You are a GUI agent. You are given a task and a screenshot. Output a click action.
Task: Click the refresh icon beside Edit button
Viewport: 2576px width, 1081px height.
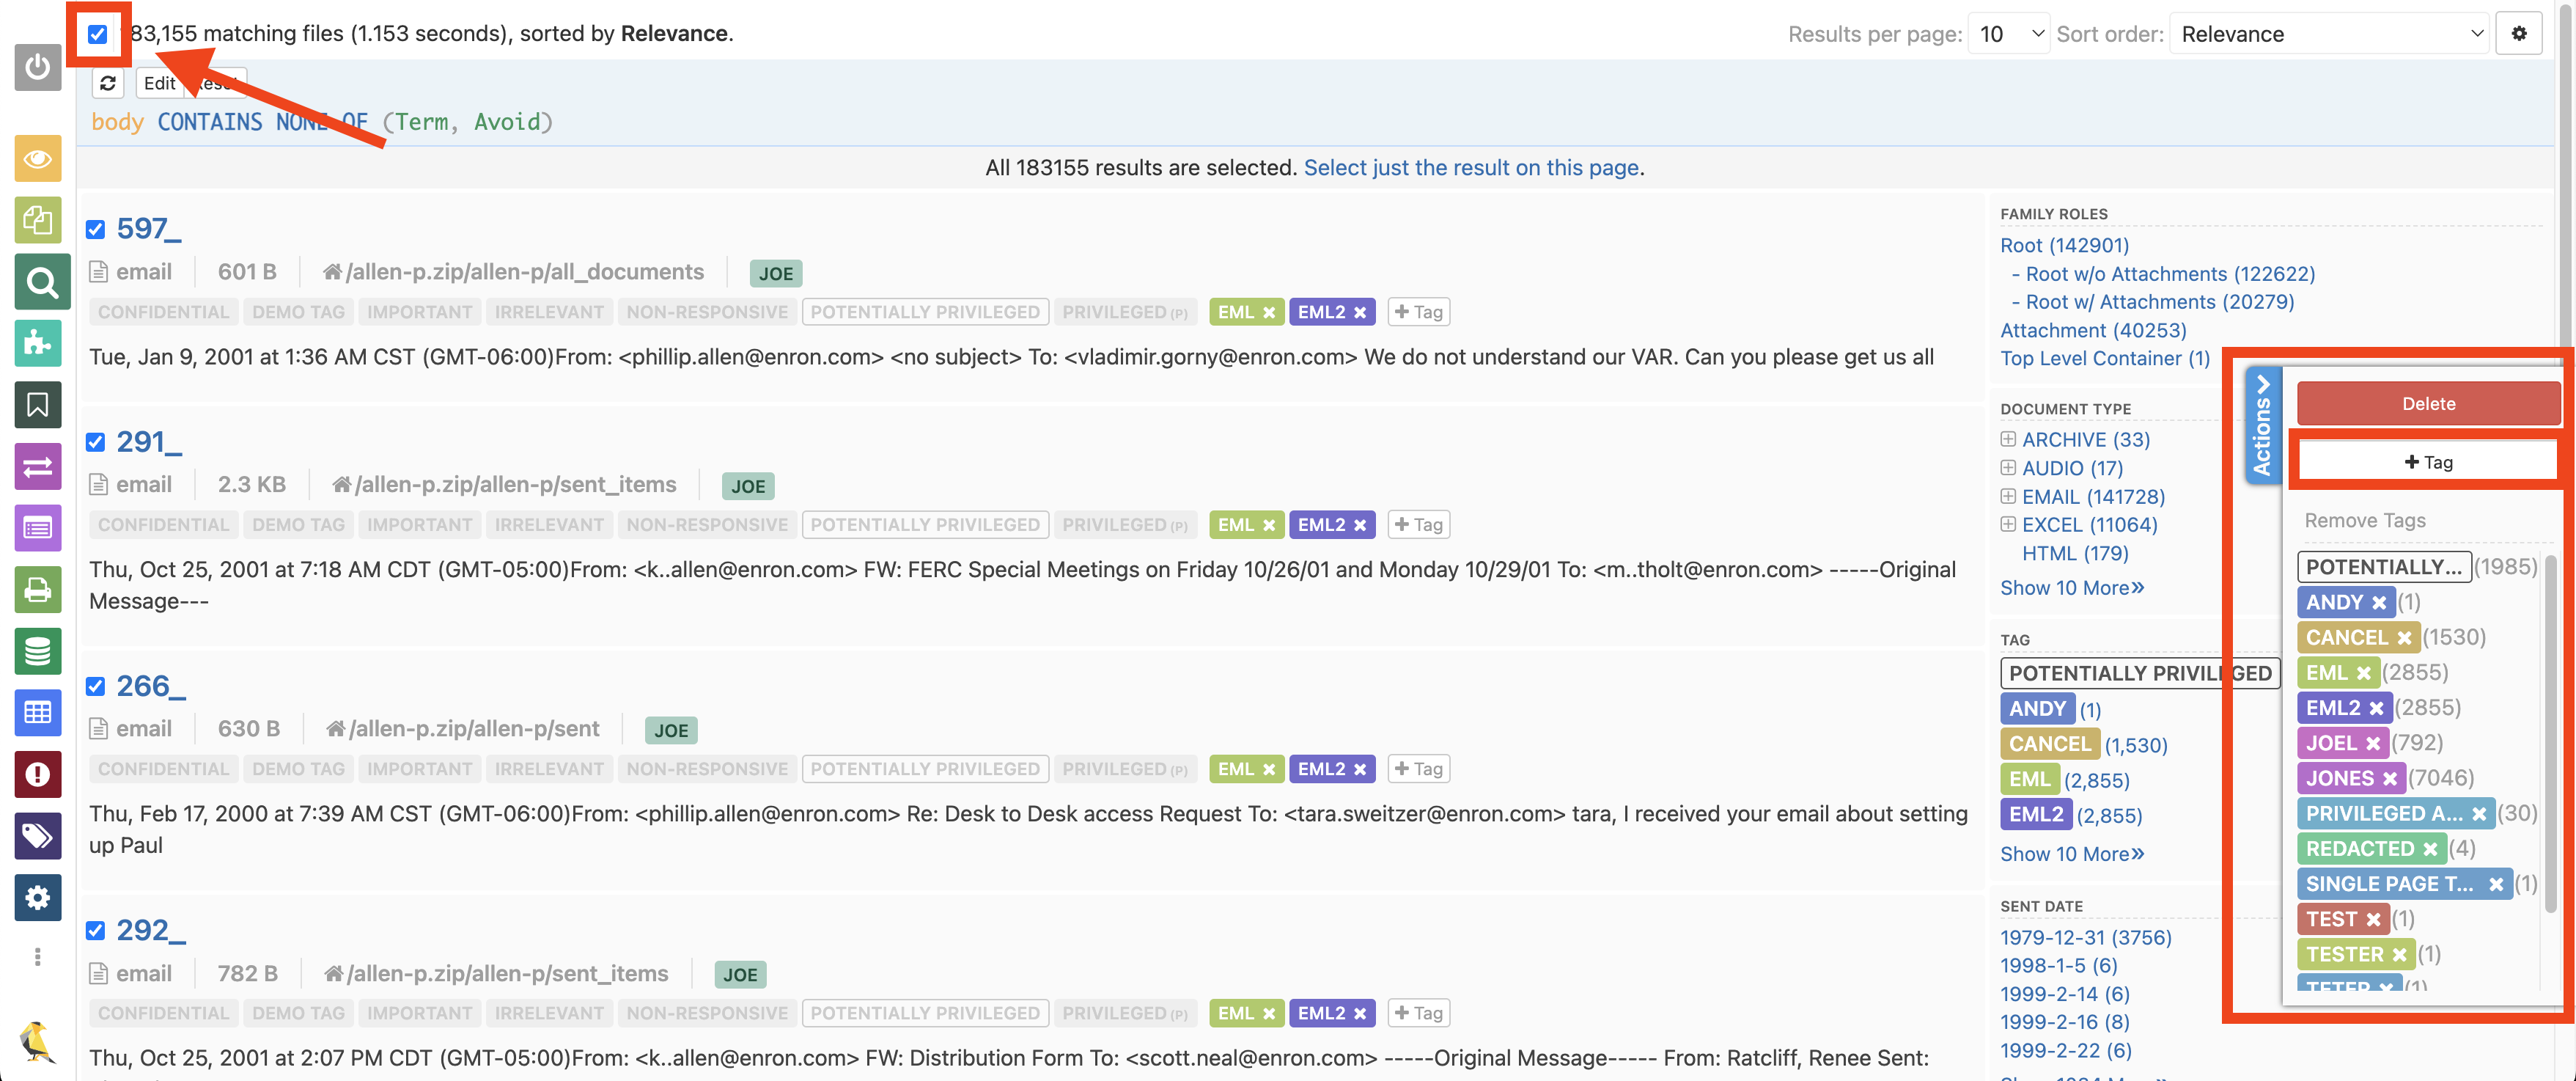click(x=108, y=83)
